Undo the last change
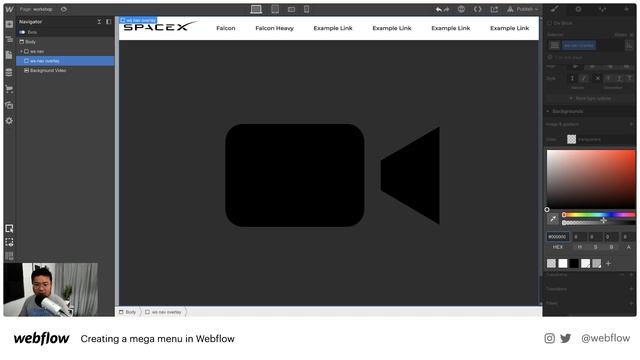The image size is (640, 360). (x=438, y=9)
